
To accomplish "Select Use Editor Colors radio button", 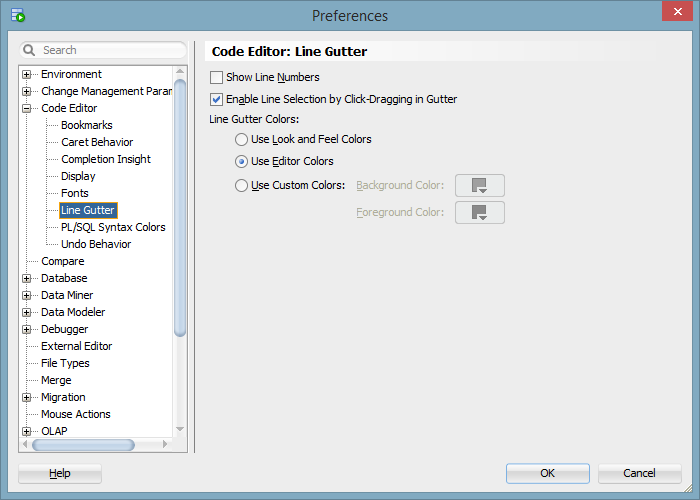I will tap(242, 162).
